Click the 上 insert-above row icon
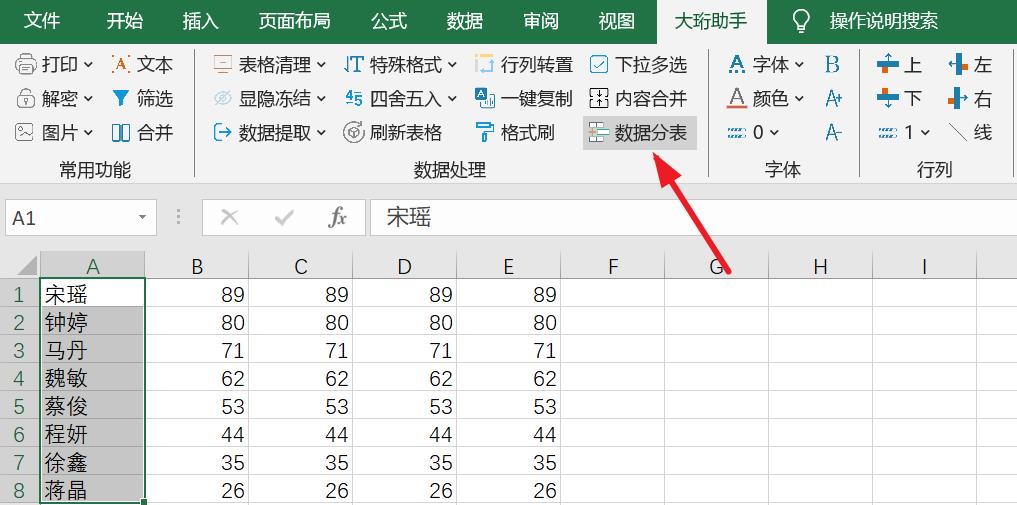This screenshot has width=1017, height=505. [887, 64]
